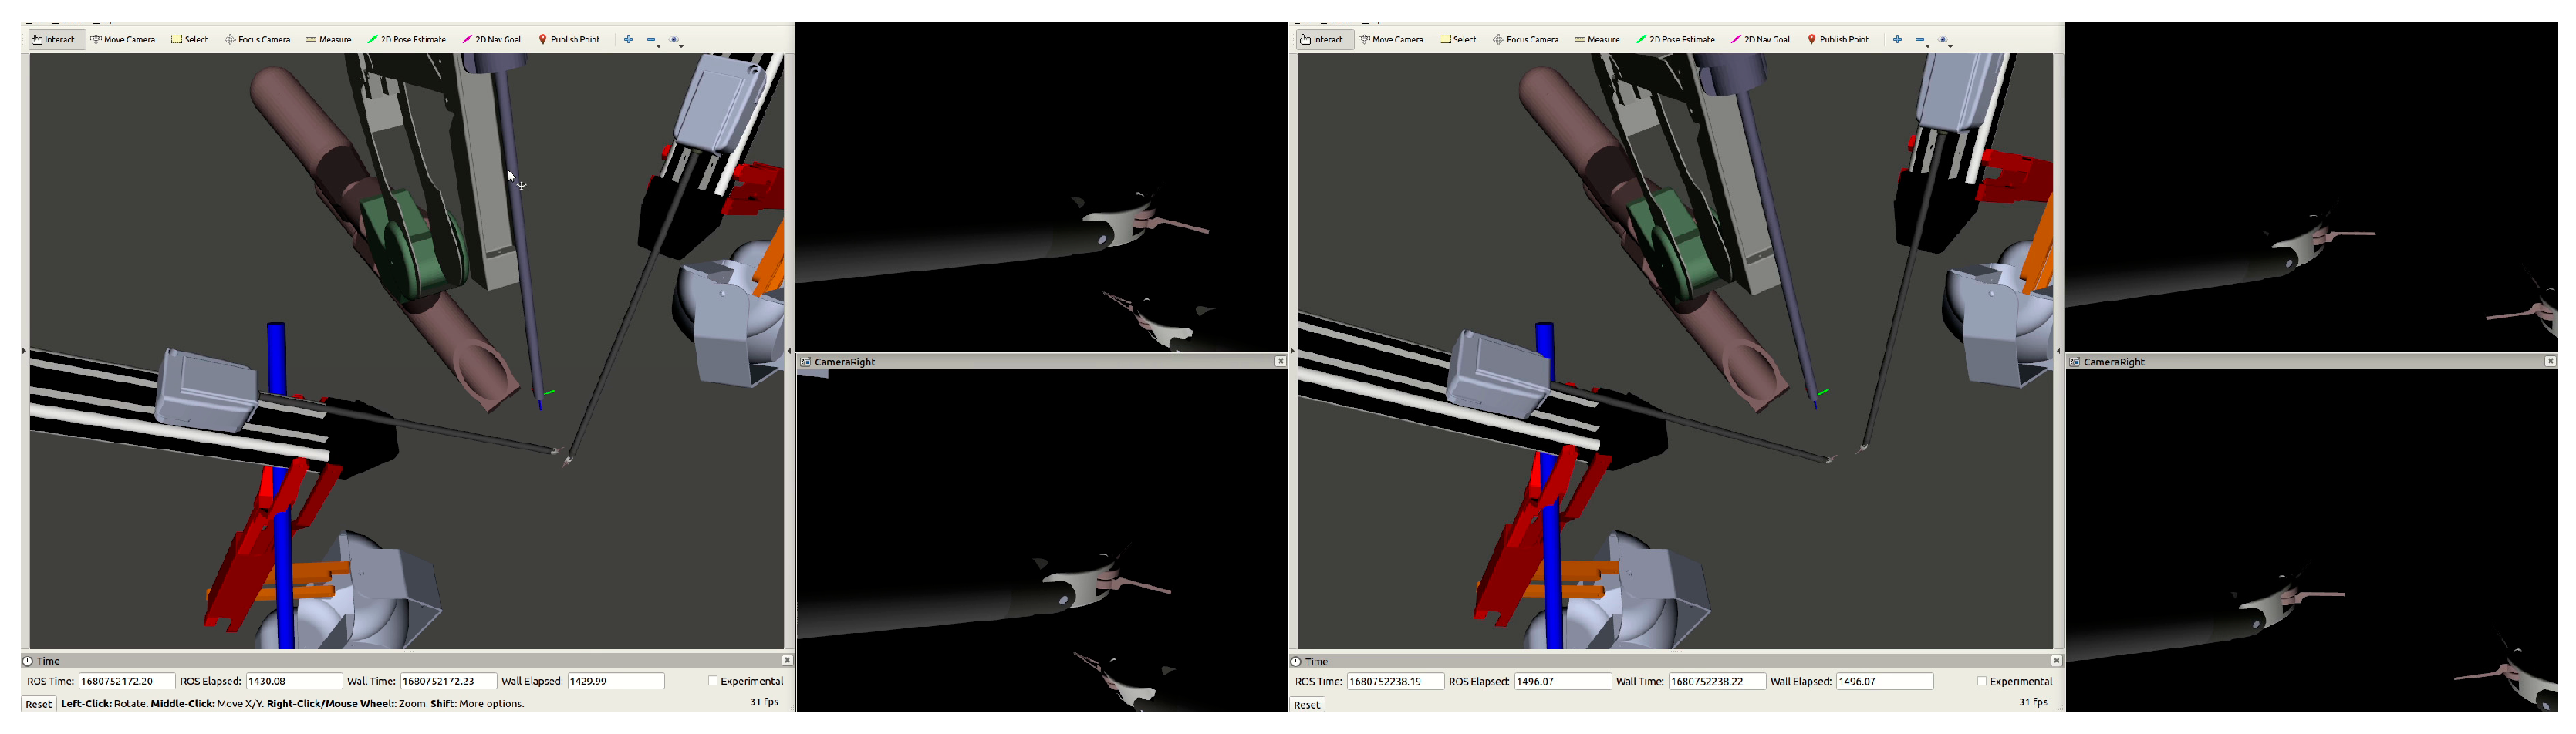Close the left window's CameraRight panel

click(1280, 362)
